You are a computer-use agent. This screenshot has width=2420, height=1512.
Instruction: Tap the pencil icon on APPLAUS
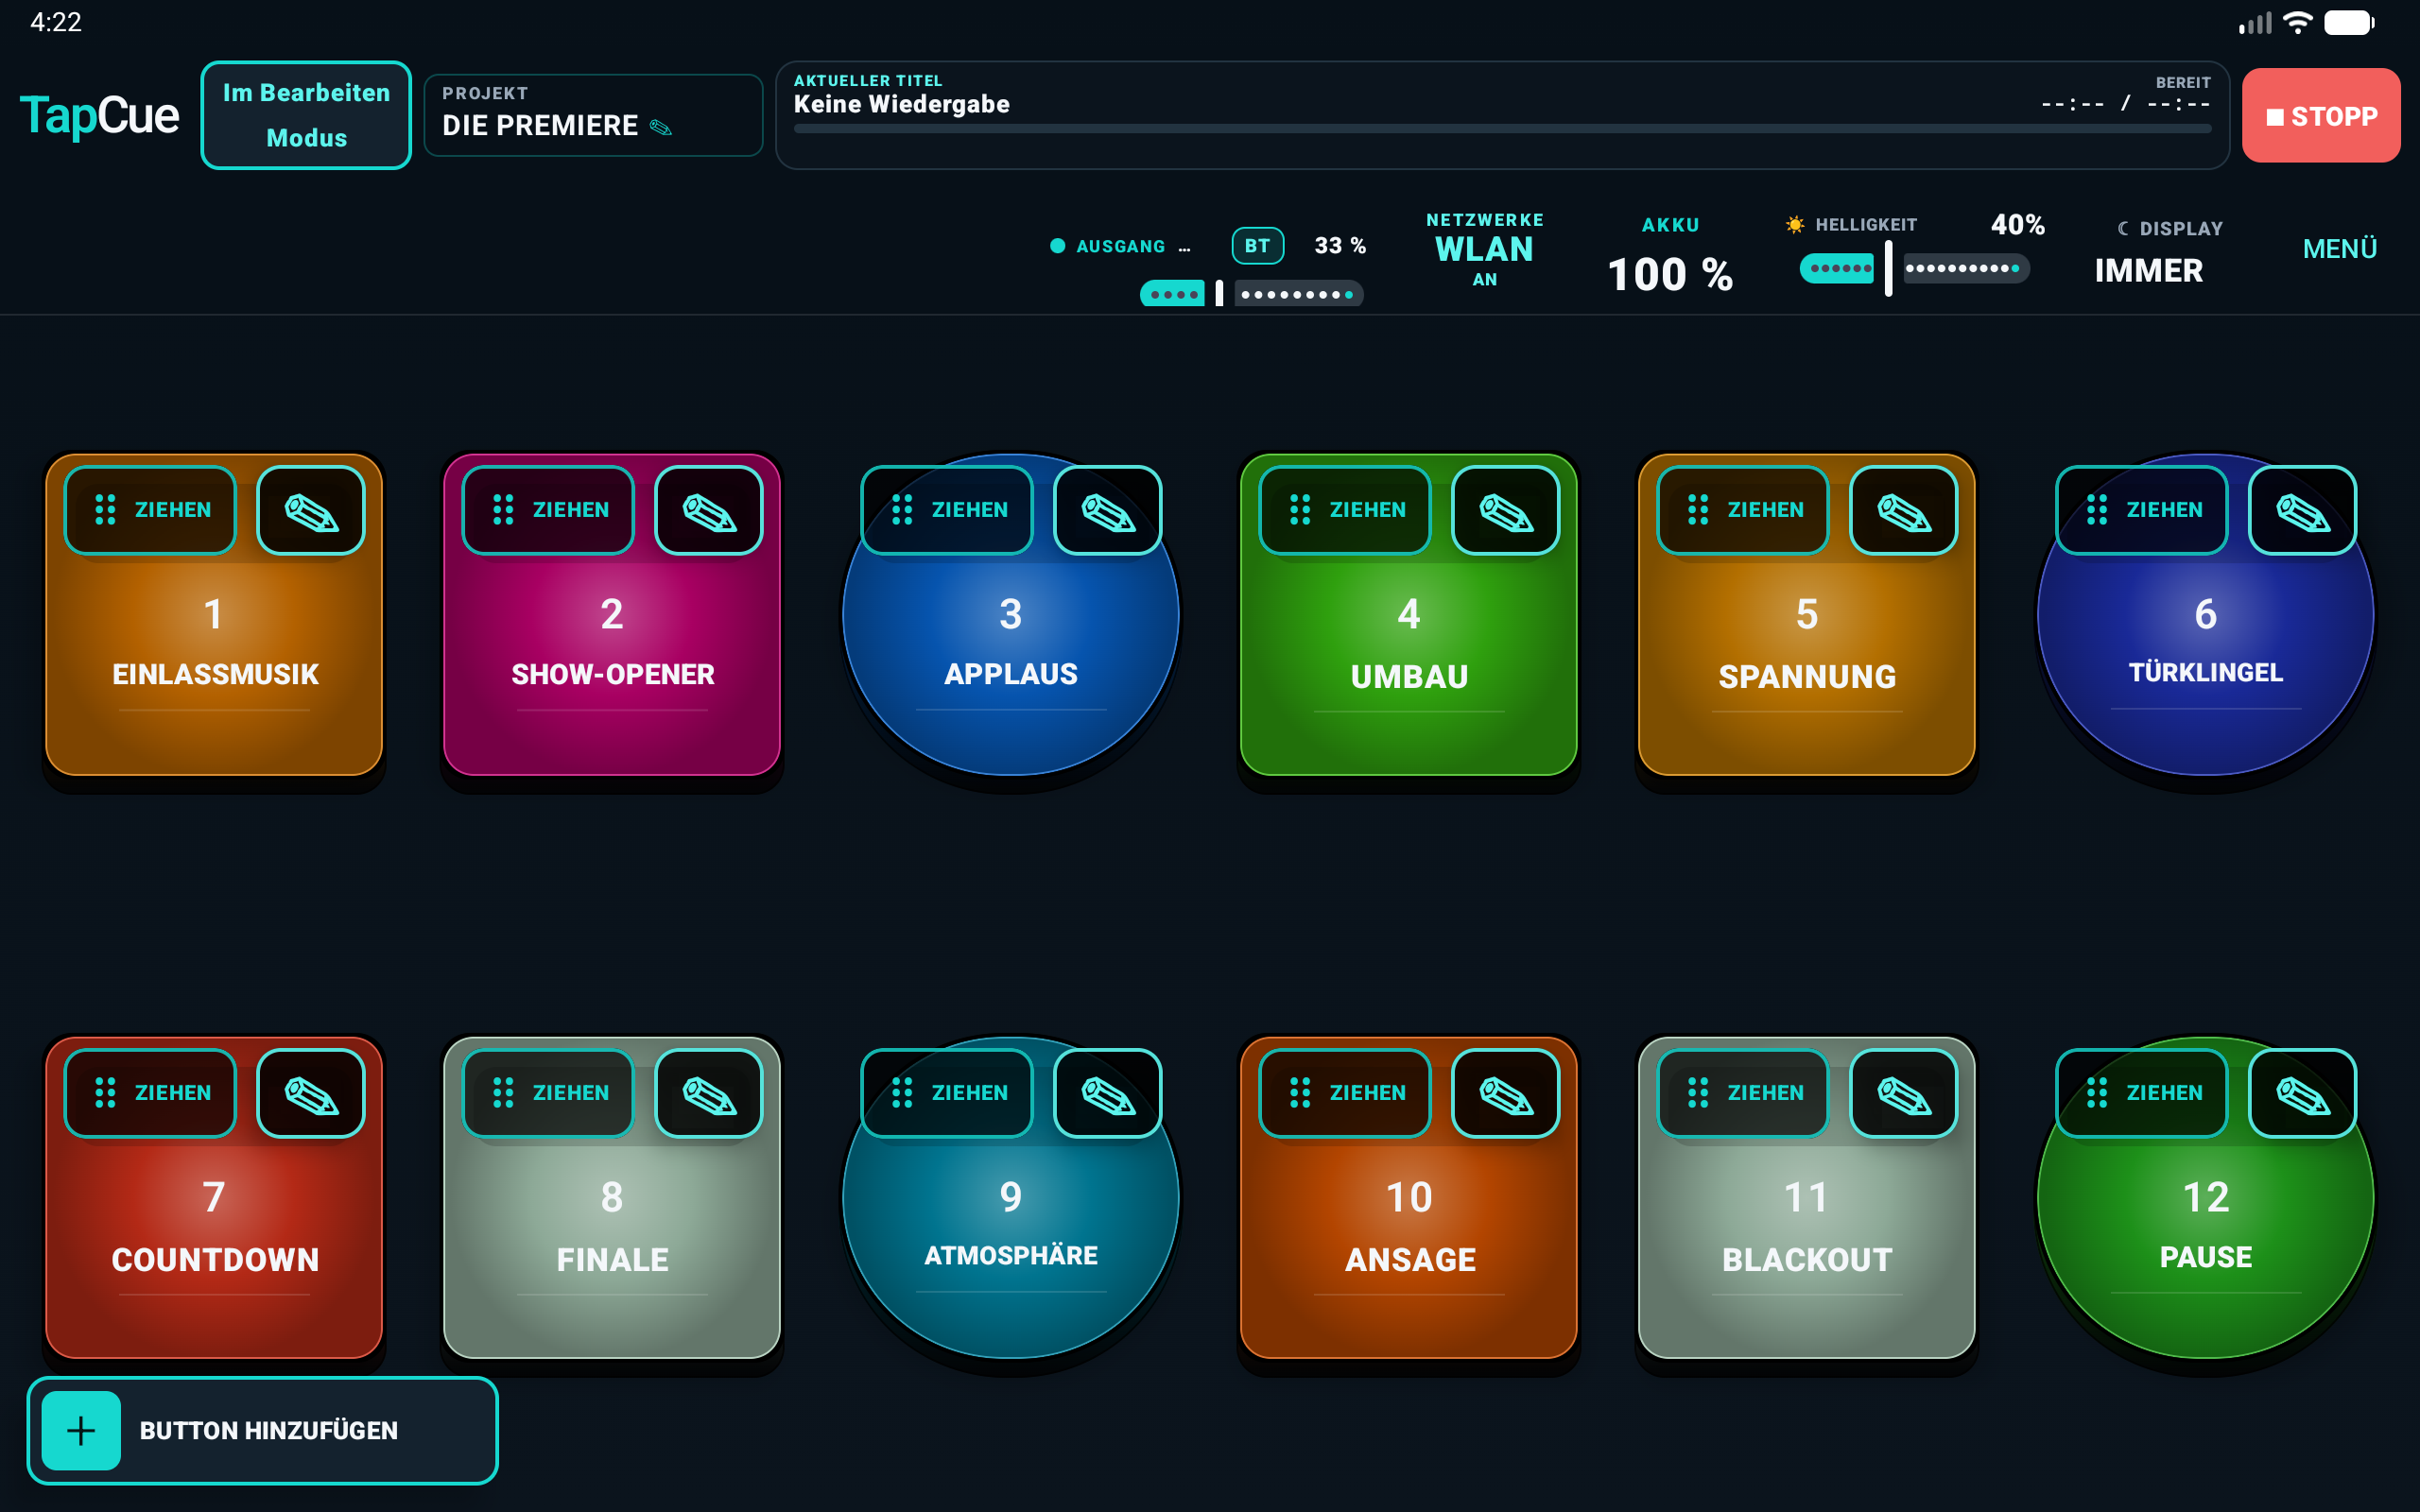coord(1108,510)
